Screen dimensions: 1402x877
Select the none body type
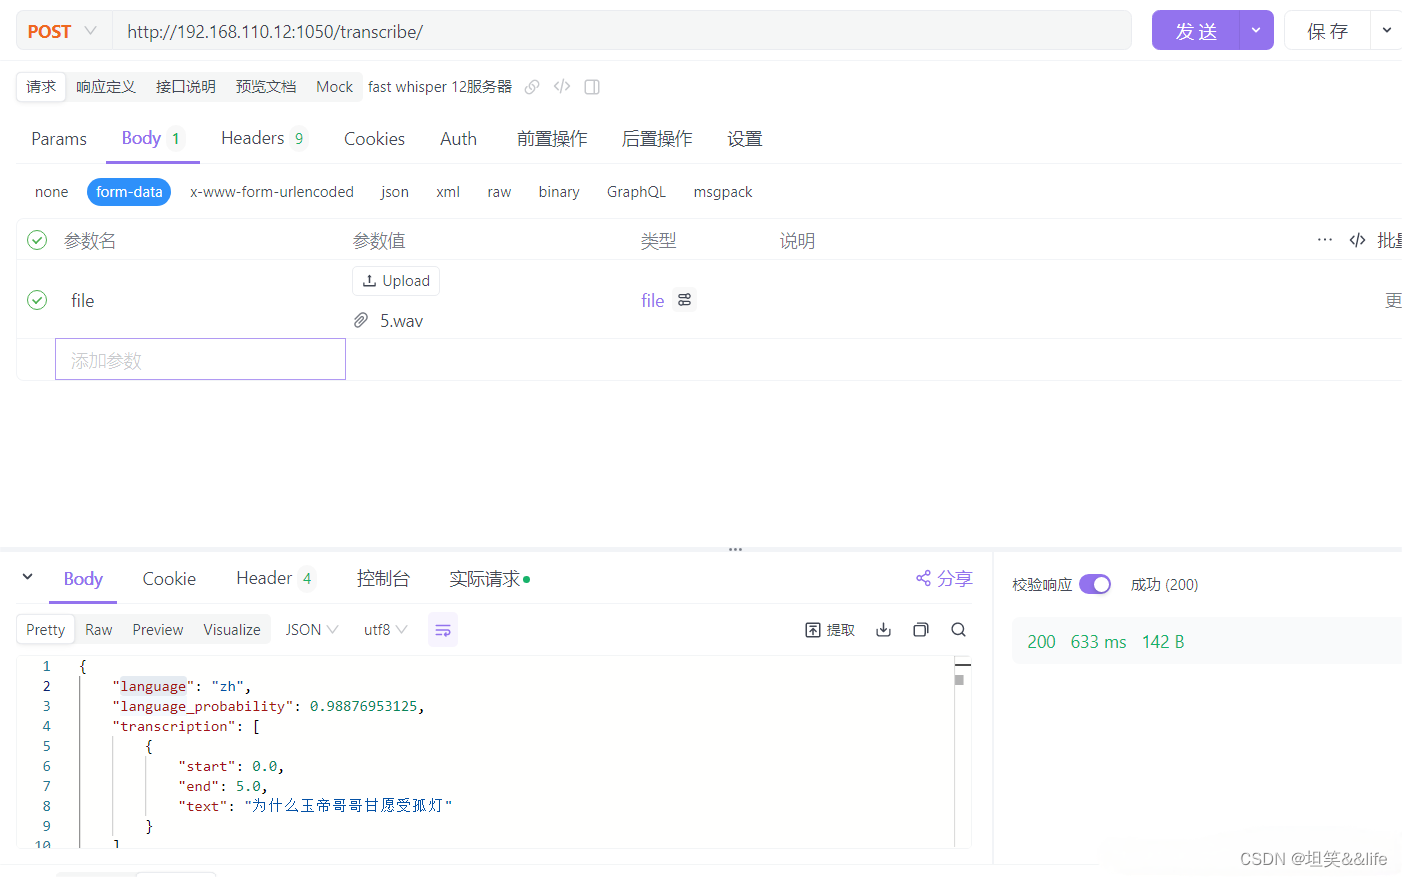pyautogui.click(x=51, y=192)
